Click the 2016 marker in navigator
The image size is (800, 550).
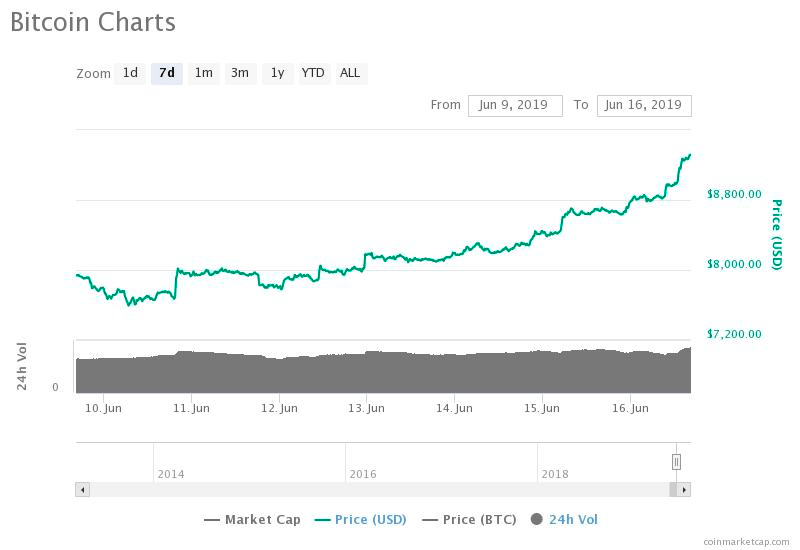(x=363, y=474)
